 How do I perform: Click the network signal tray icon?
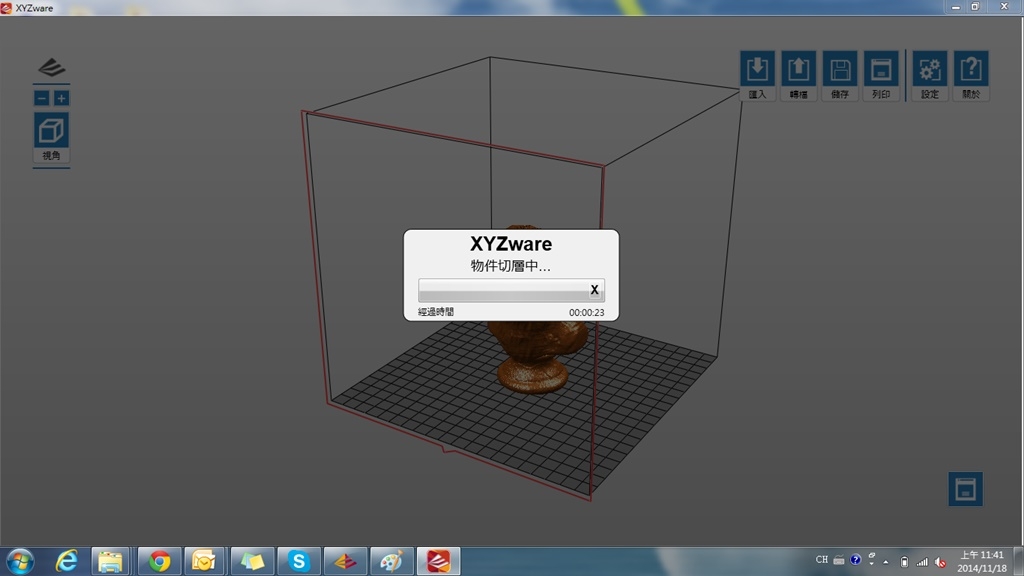point(922,562)
